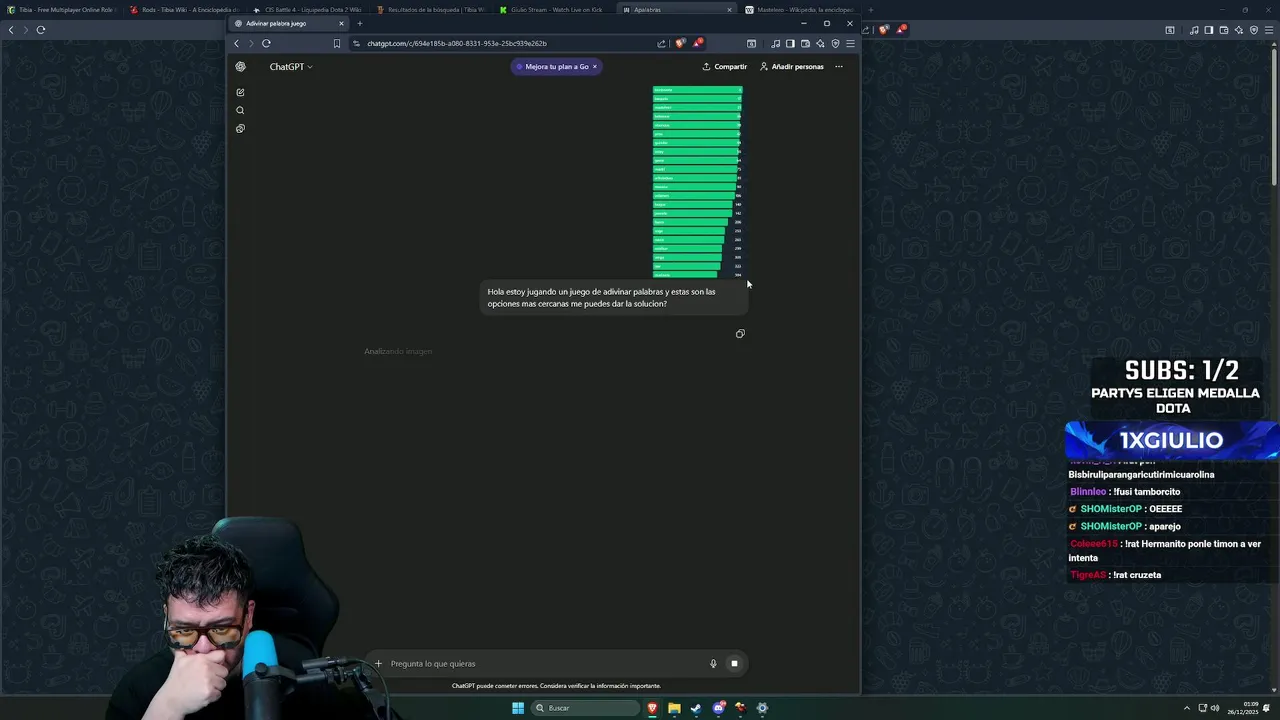Open the VPN shield icon in front window
1280x720 pixels.
[x=835, y=43]
